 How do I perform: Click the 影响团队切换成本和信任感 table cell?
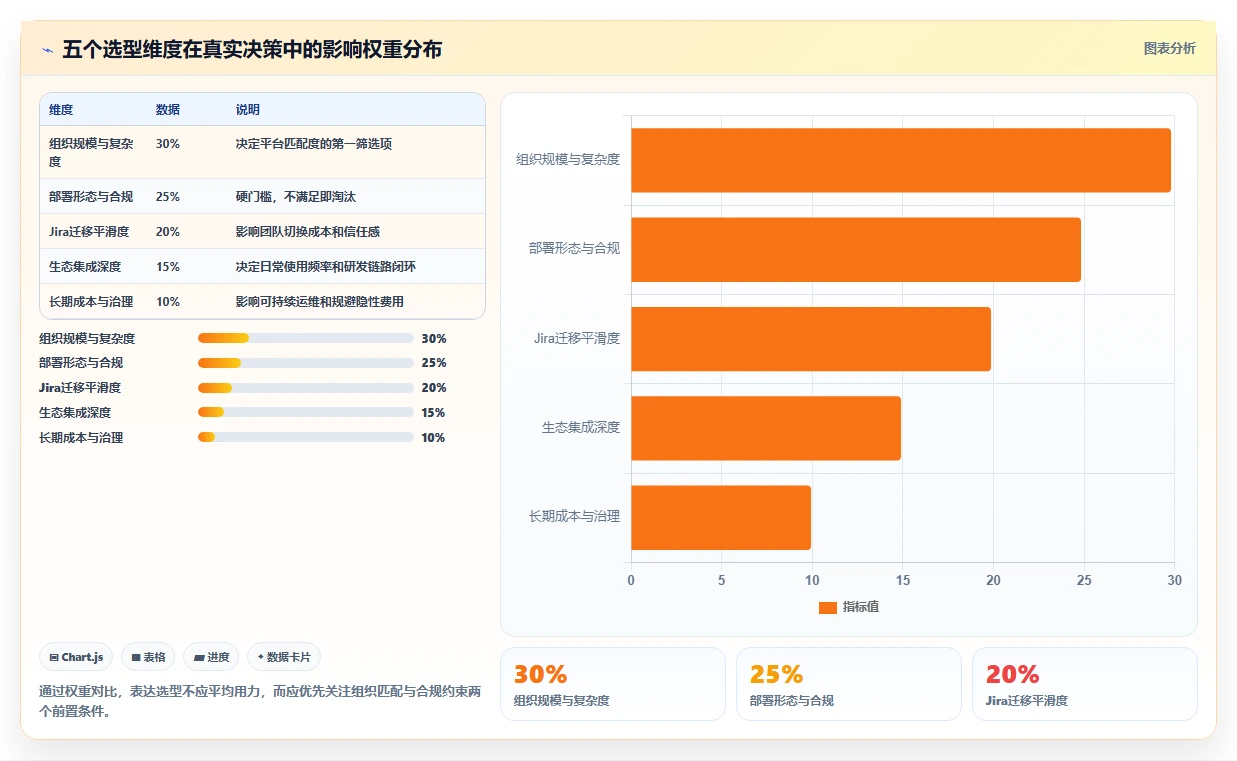(x=308, y=232)
